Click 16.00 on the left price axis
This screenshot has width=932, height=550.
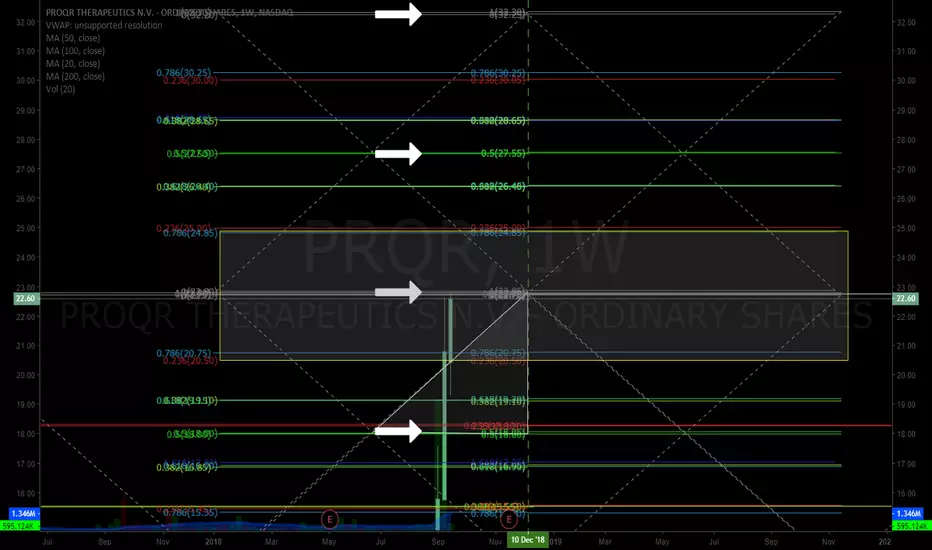(x=26, y=494)
